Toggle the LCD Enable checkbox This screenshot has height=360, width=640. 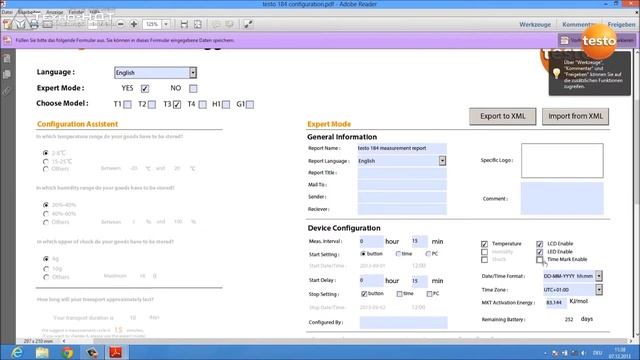point(540,244)
